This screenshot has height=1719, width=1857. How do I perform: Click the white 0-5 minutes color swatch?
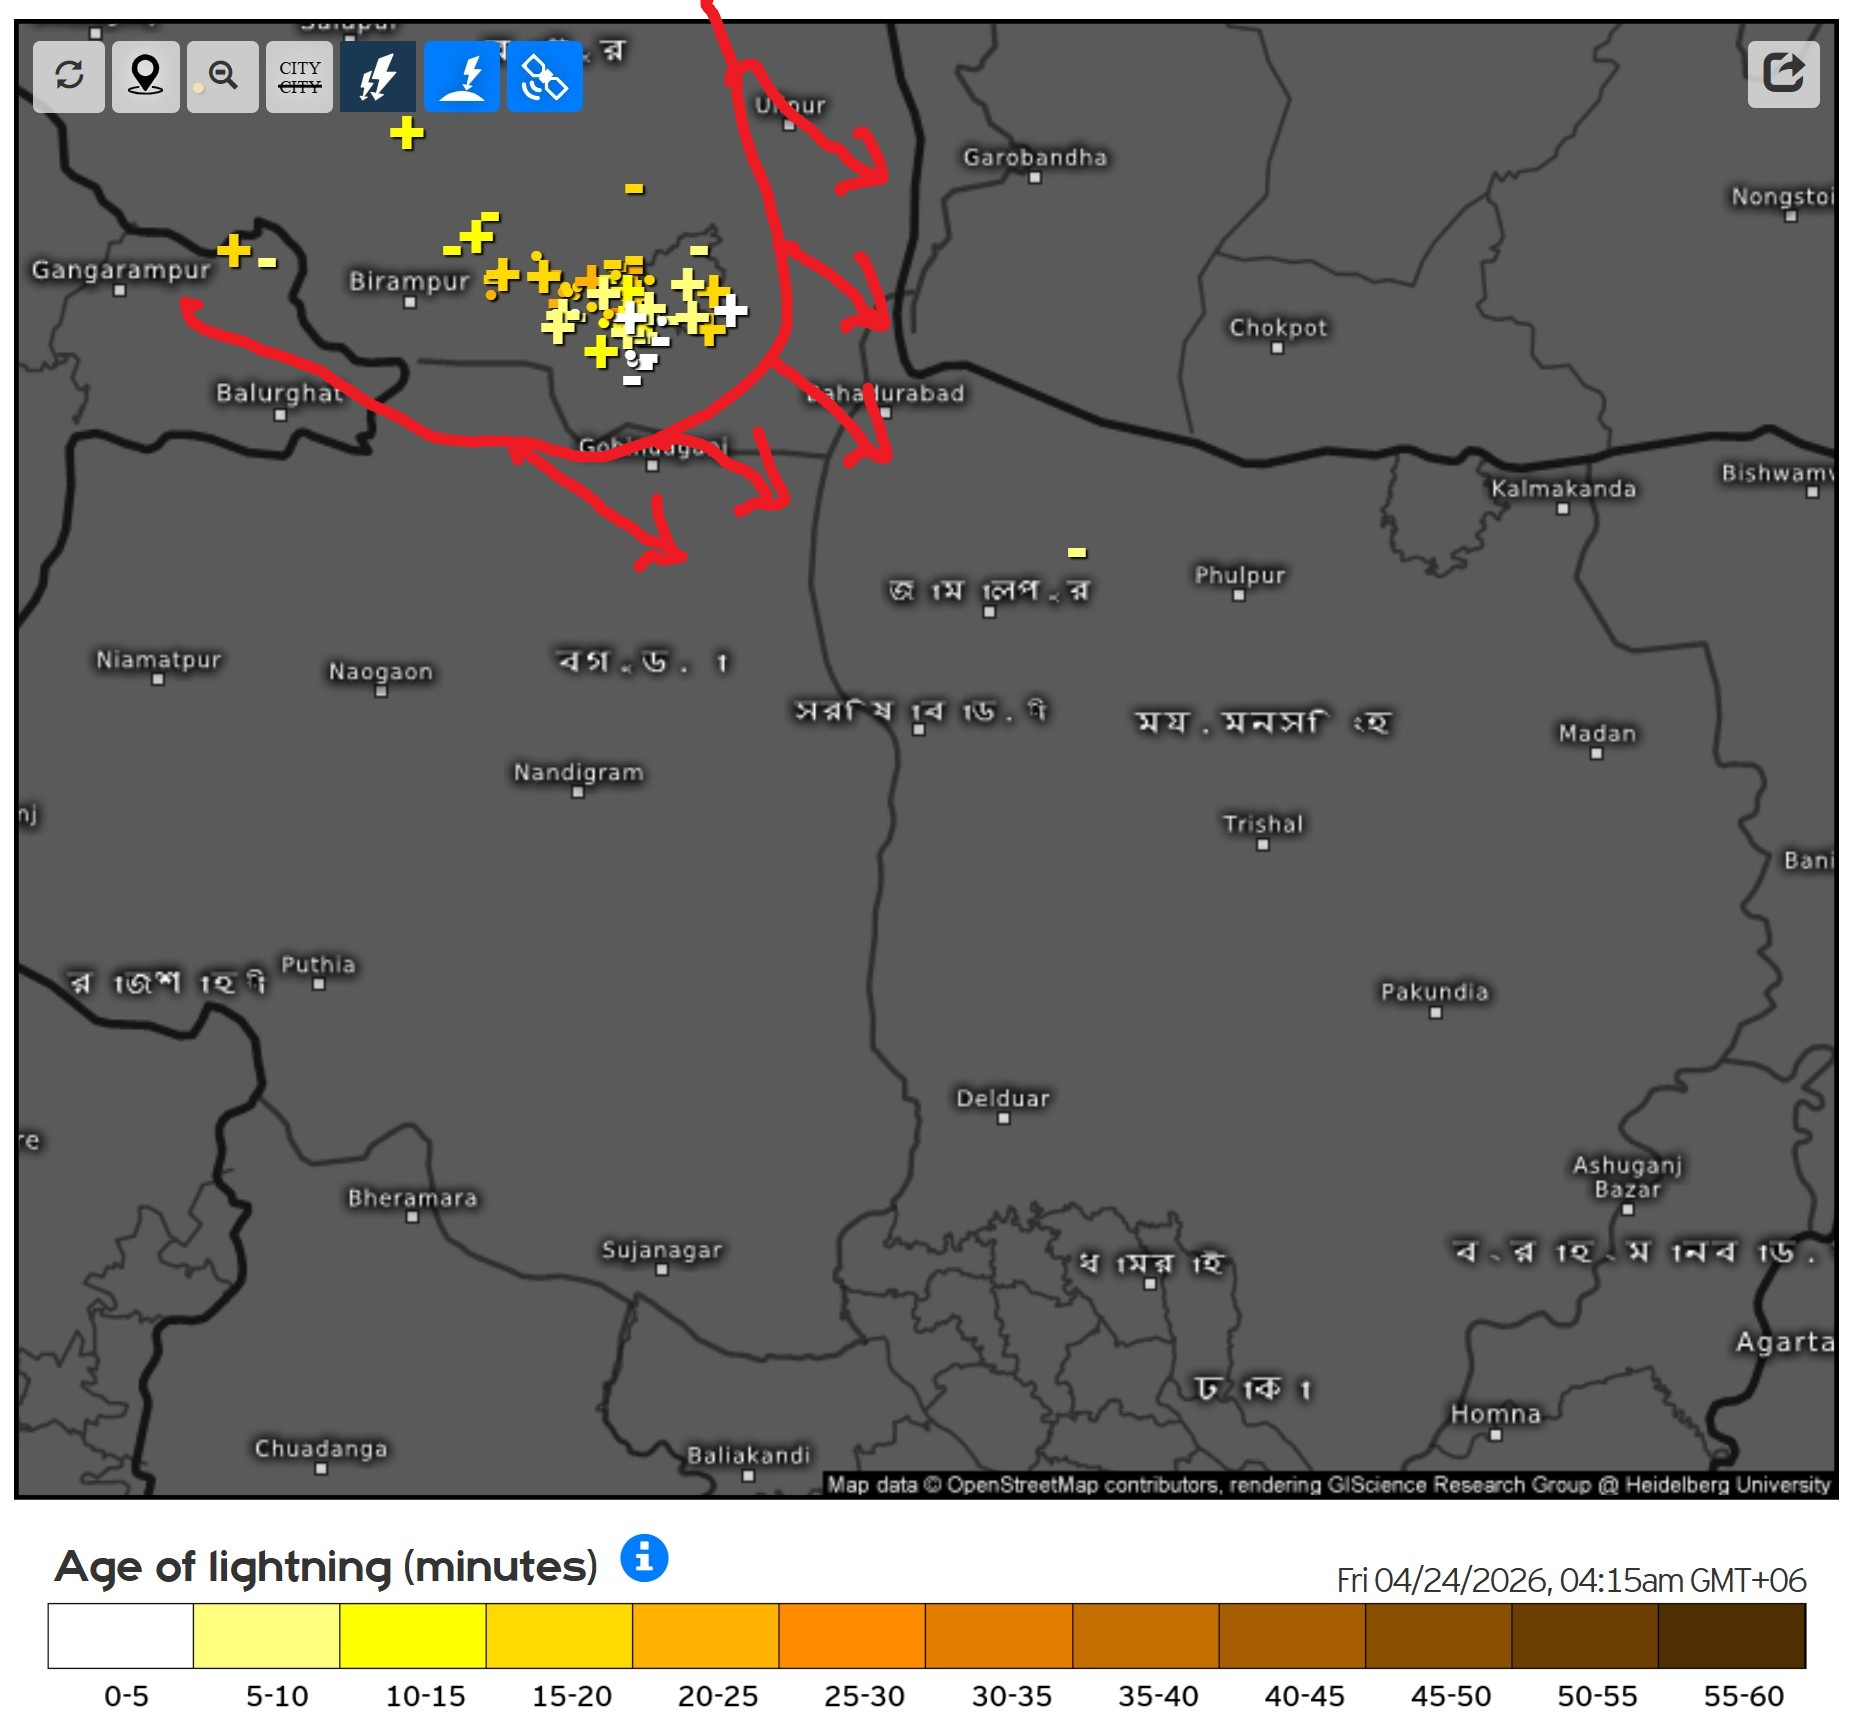120,1636
